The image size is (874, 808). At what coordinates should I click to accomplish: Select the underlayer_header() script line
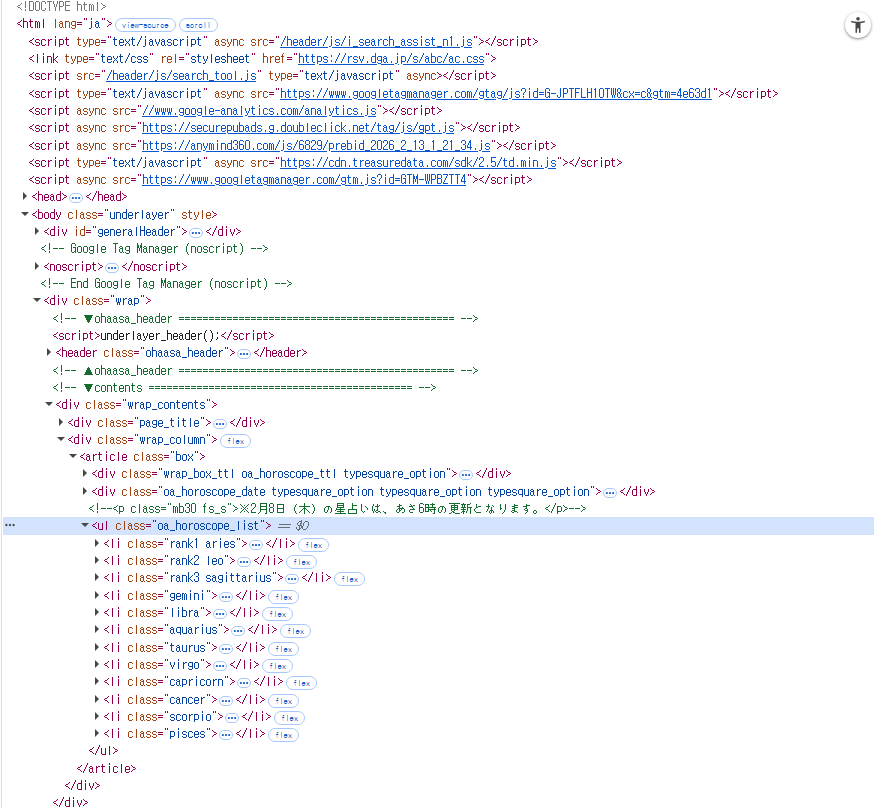point(163,335)
